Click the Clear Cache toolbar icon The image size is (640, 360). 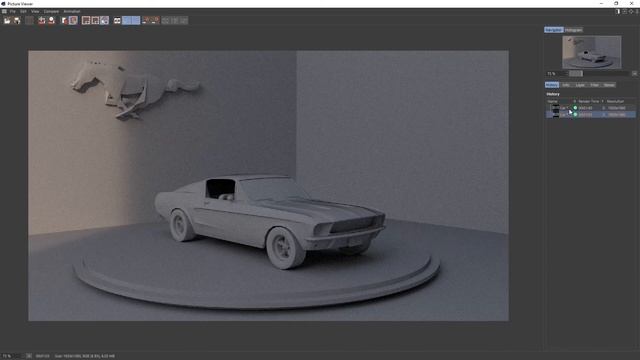(x=64, y=20)
